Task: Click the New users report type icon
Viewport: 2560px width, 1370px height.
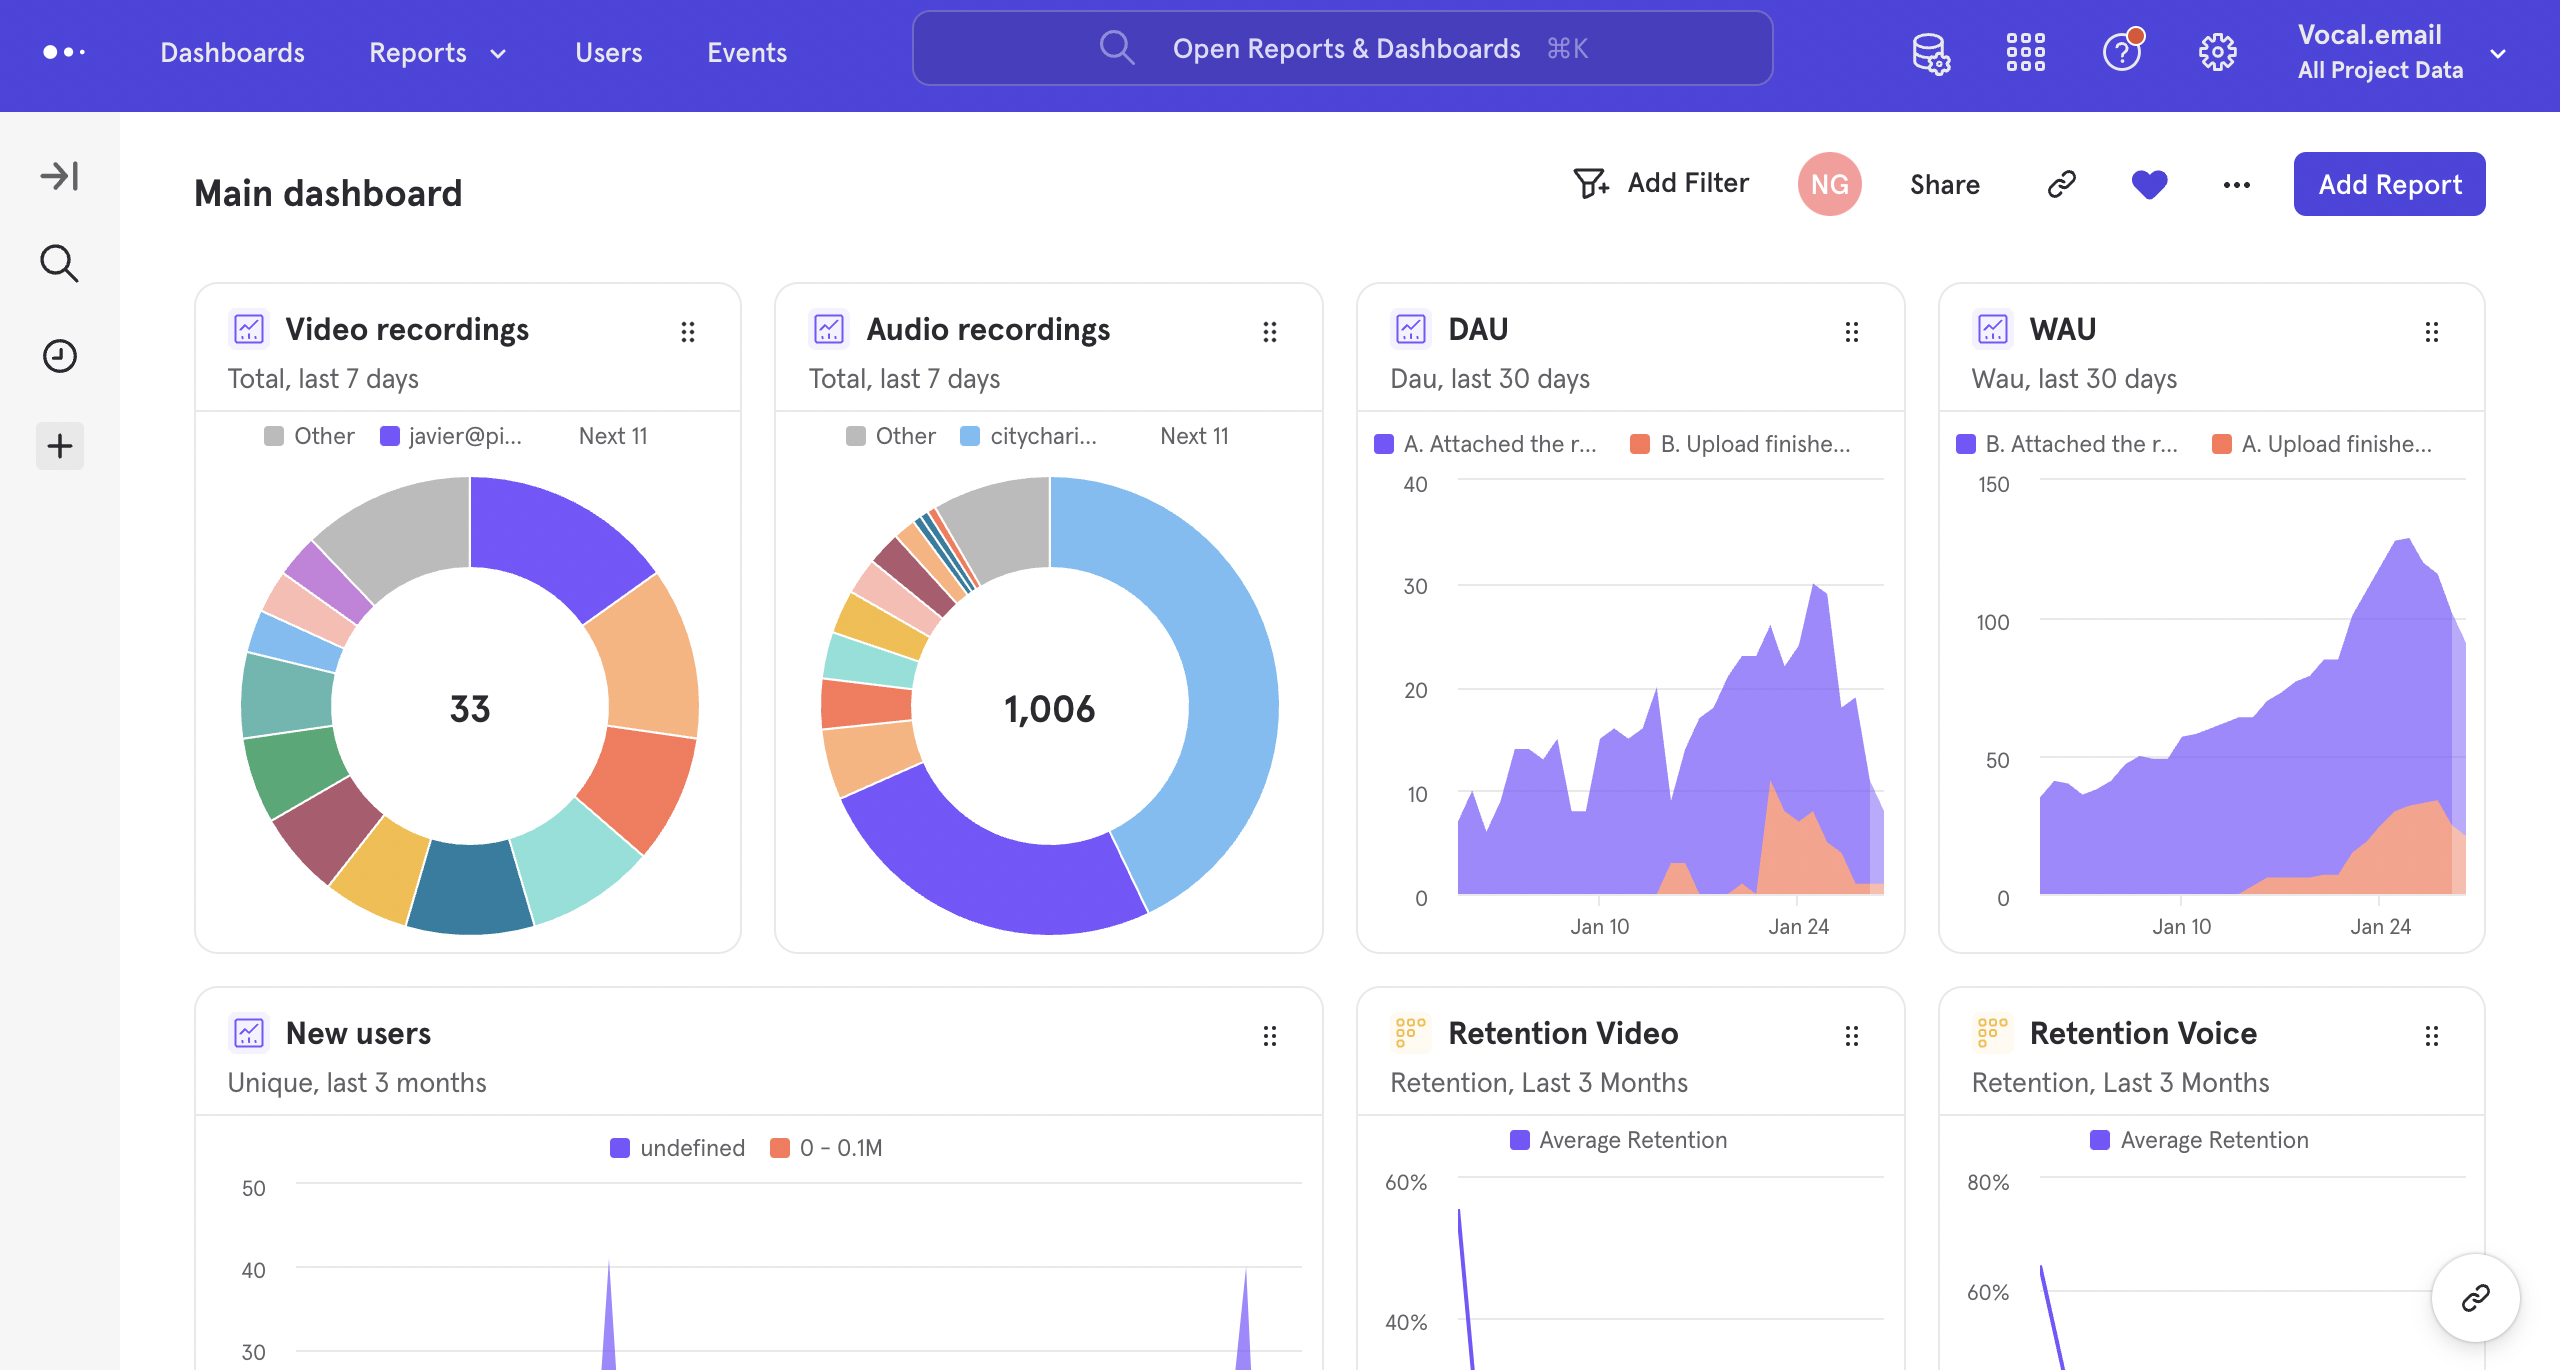Action: pyautogui.click(x=248, y=1033)
